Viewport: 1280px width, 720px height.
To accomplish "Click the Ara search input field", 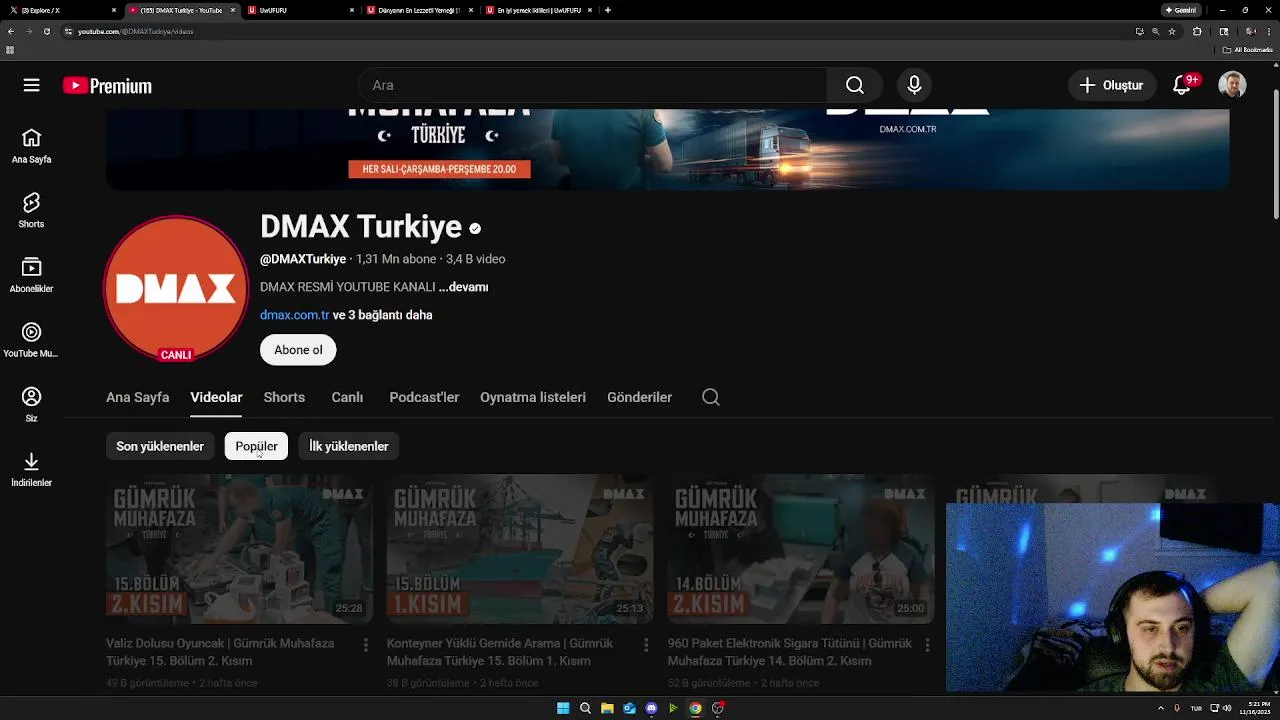I will click(x=592, y=86).
